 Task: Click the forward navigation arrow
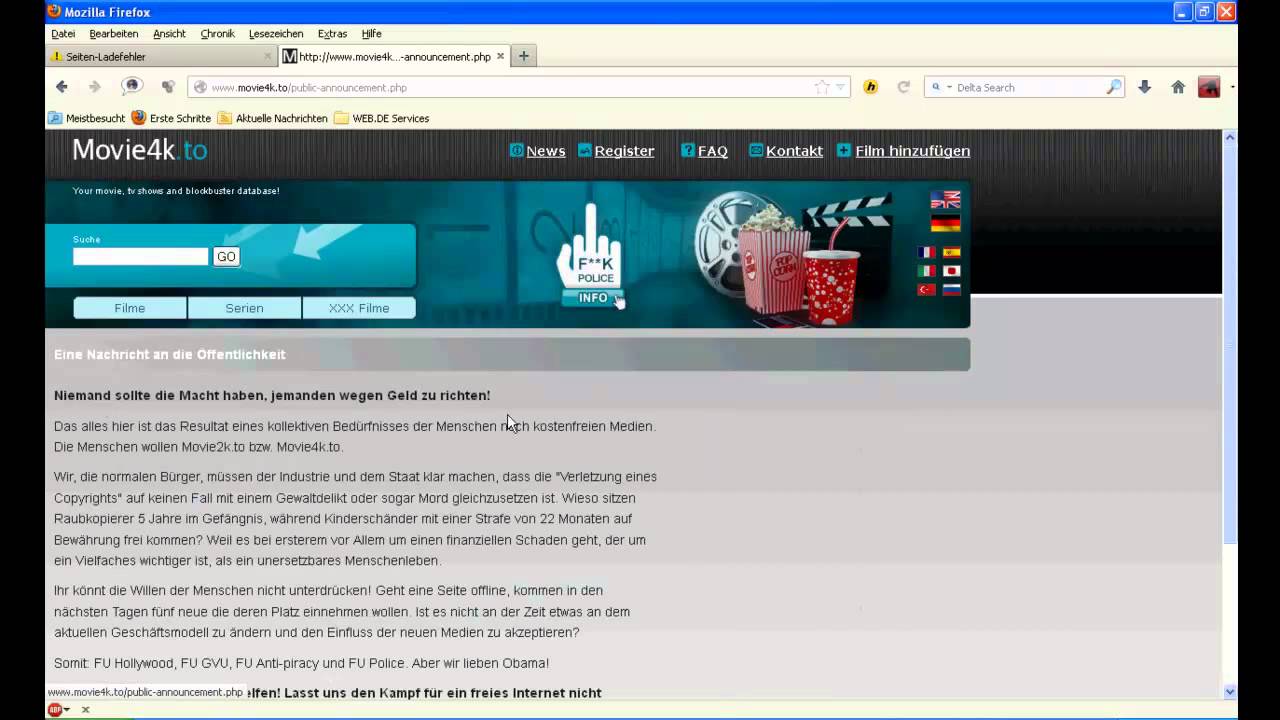tap(95, 87)
